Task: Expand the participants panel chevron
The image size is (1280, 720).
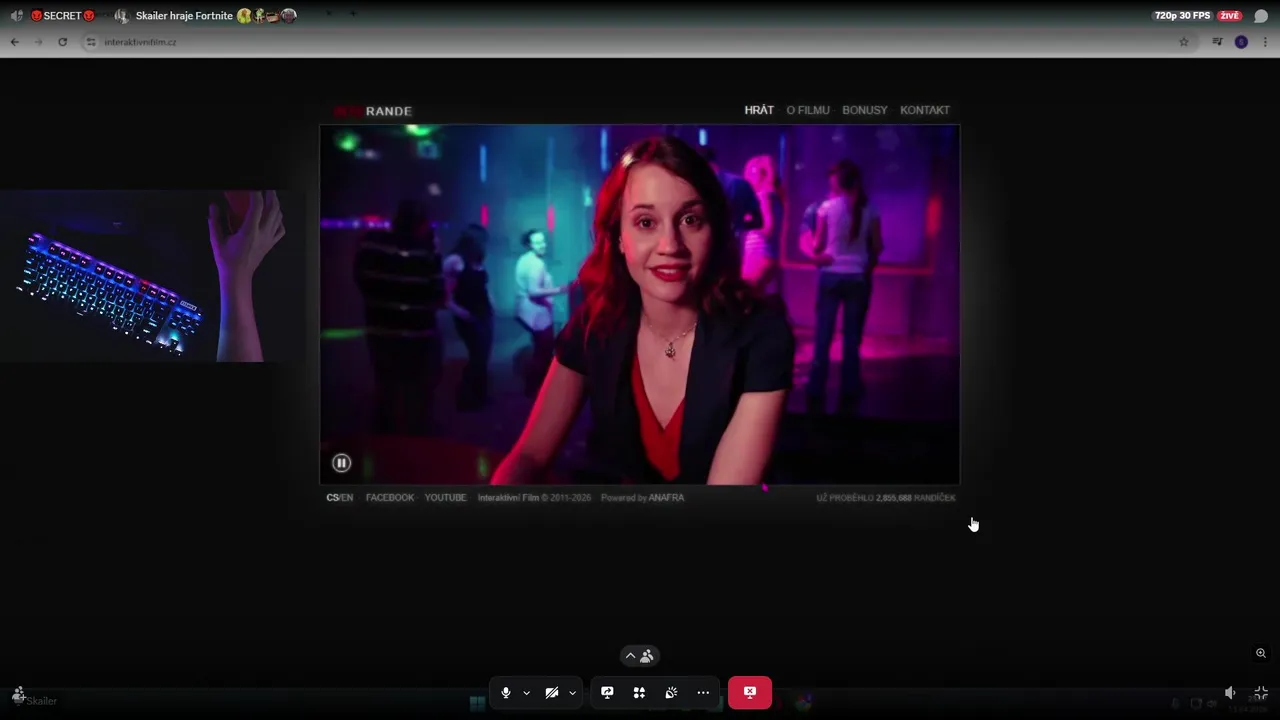Action: coord(630,656)
